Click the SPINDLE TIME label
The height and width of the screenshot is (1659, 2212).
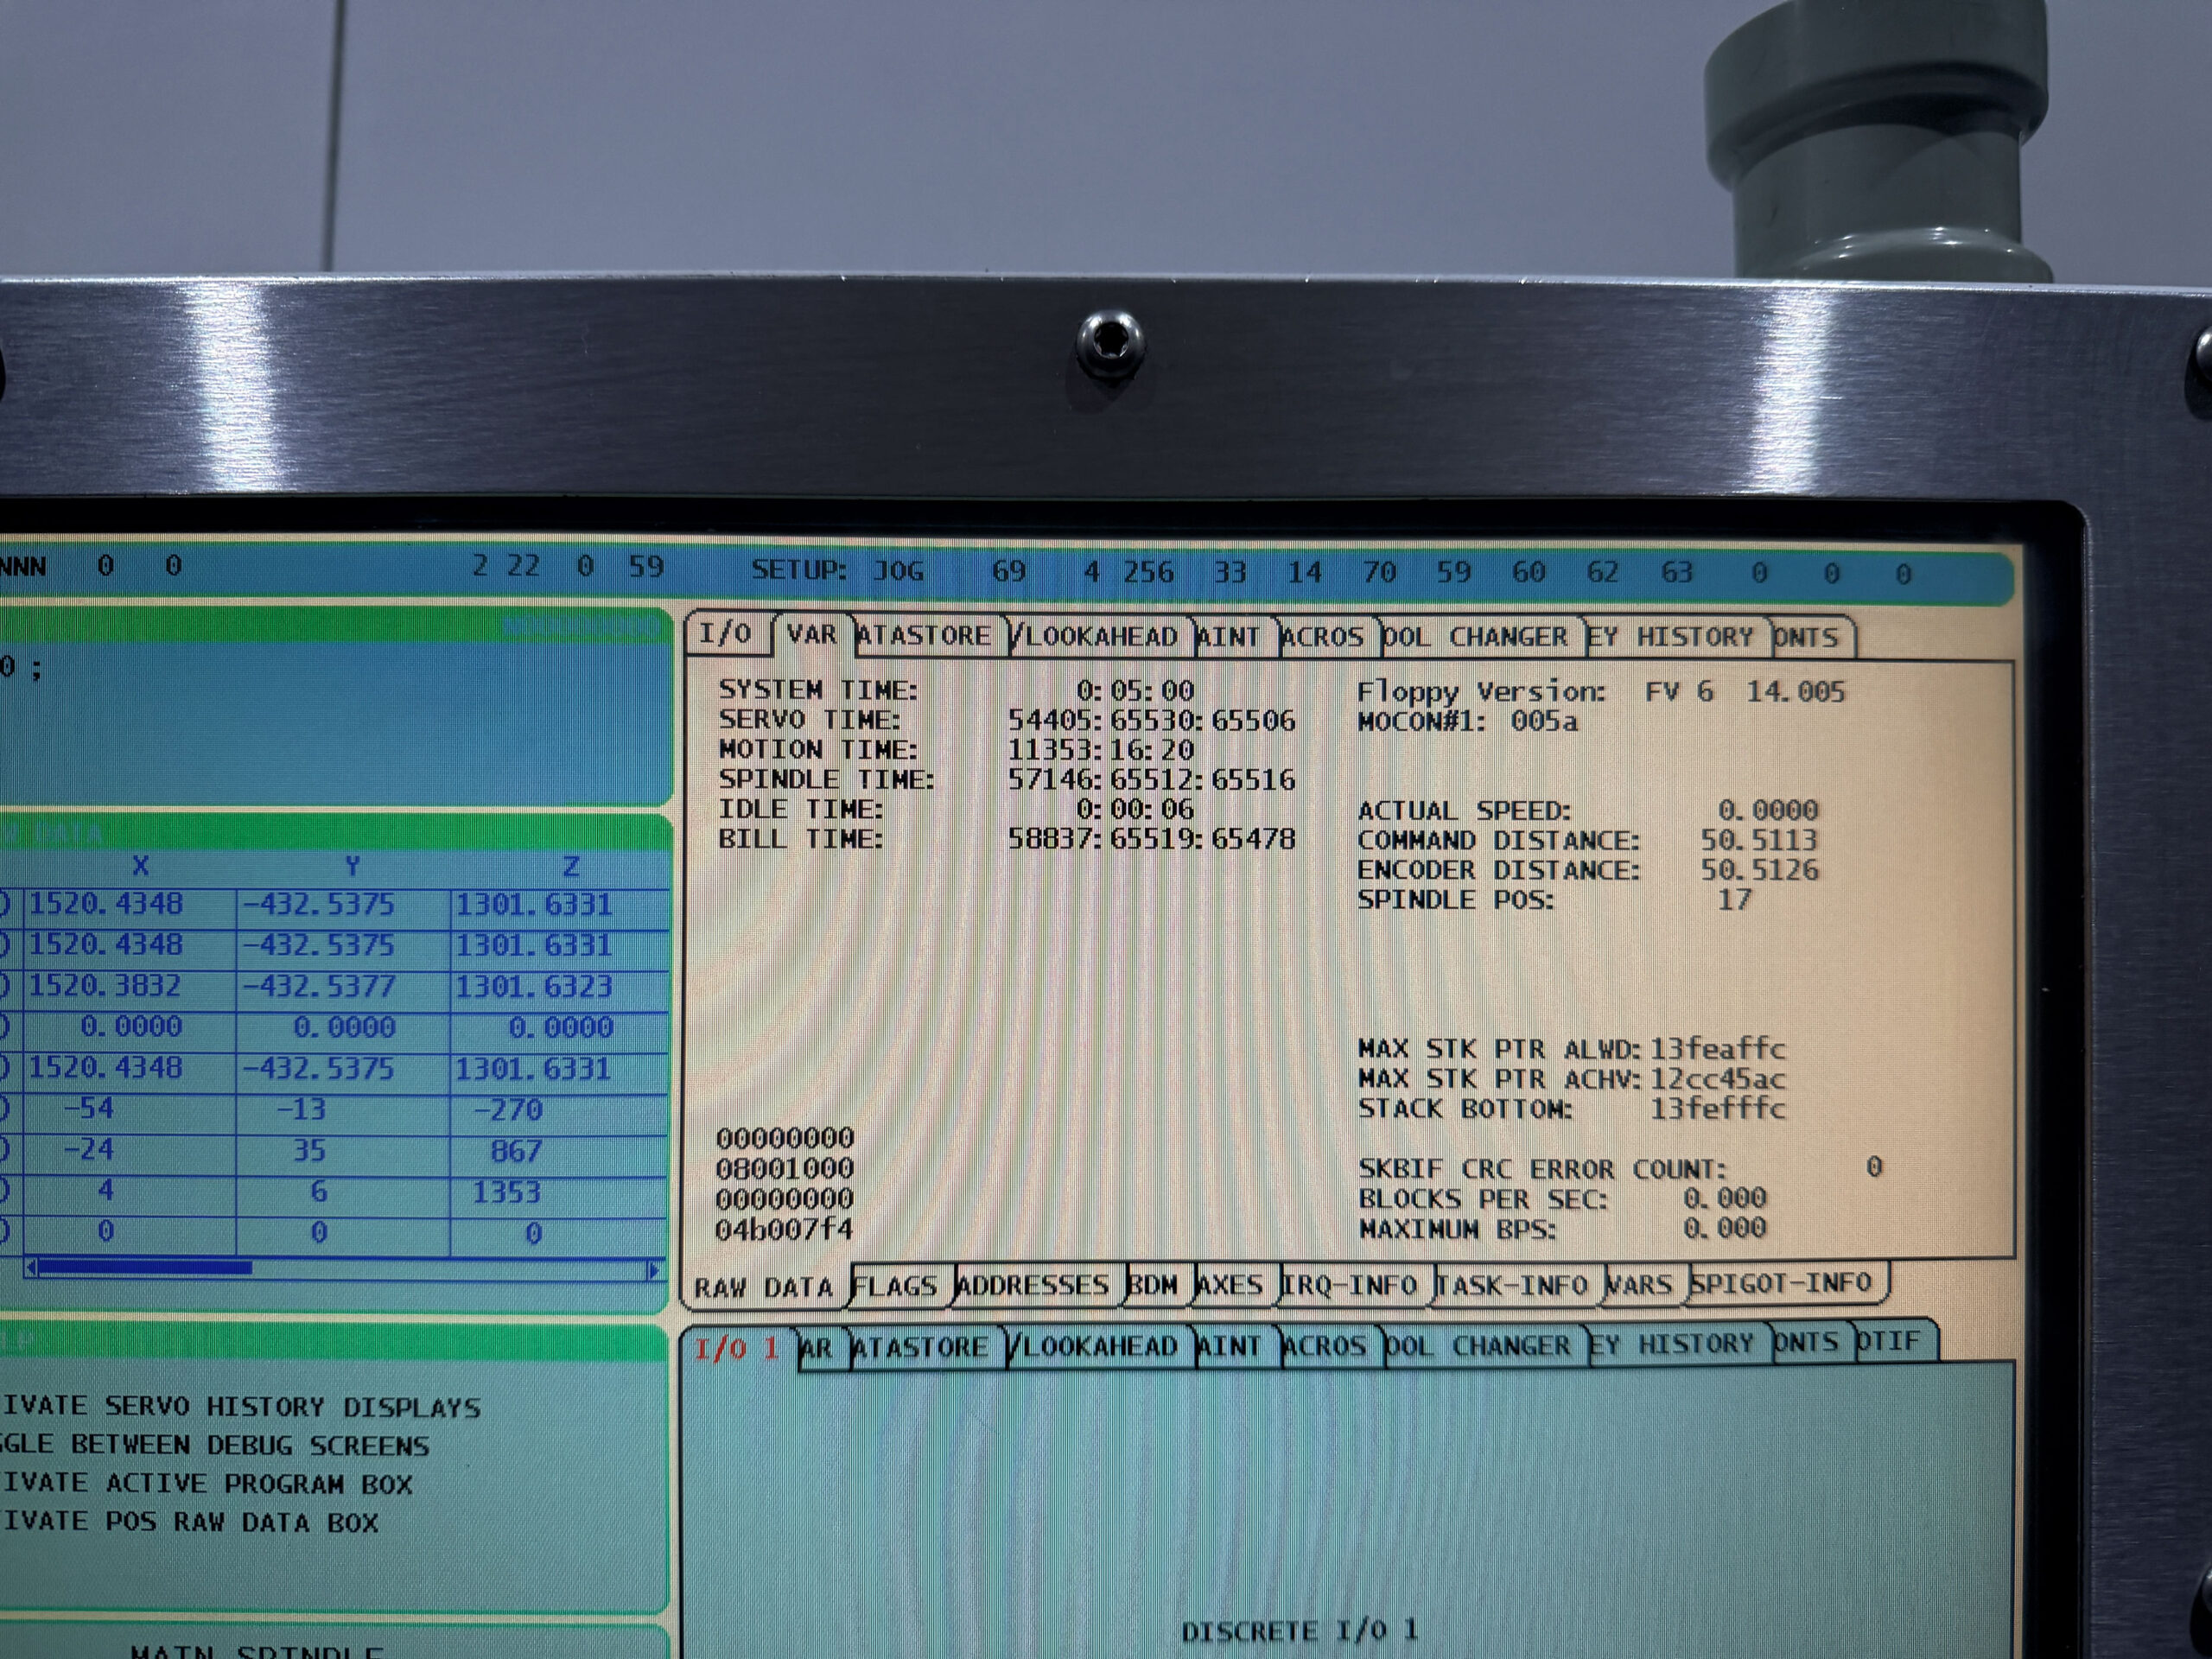(827, 779)
